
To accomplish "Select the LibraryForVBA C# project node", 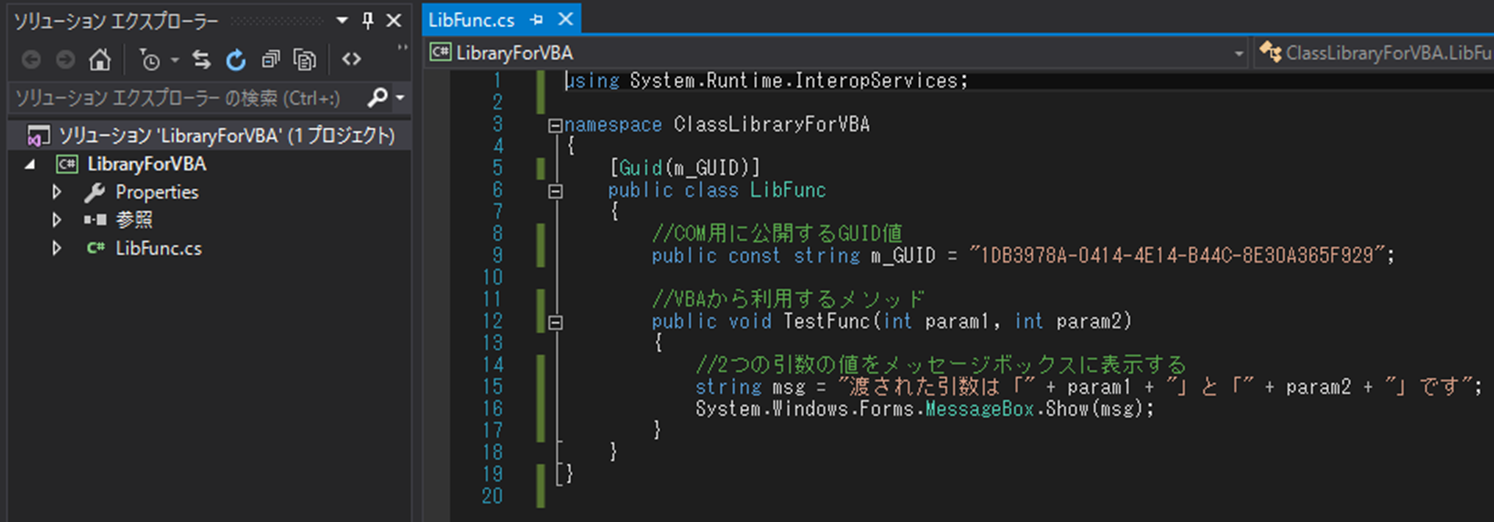I will (x=146, y=164).
